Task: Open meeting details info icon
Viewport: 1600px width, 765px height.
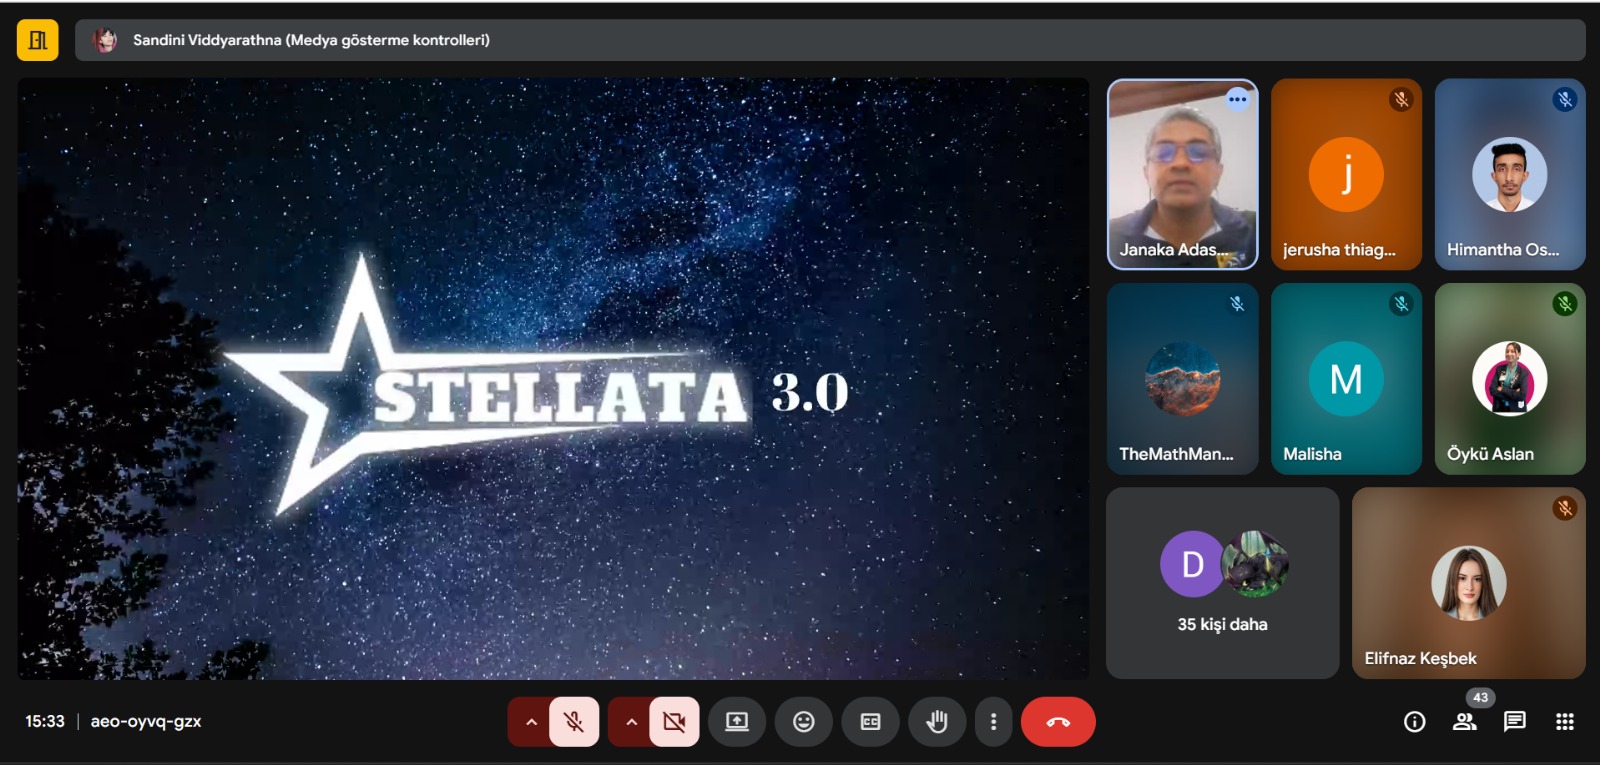Action: (x=1414, y=722)
